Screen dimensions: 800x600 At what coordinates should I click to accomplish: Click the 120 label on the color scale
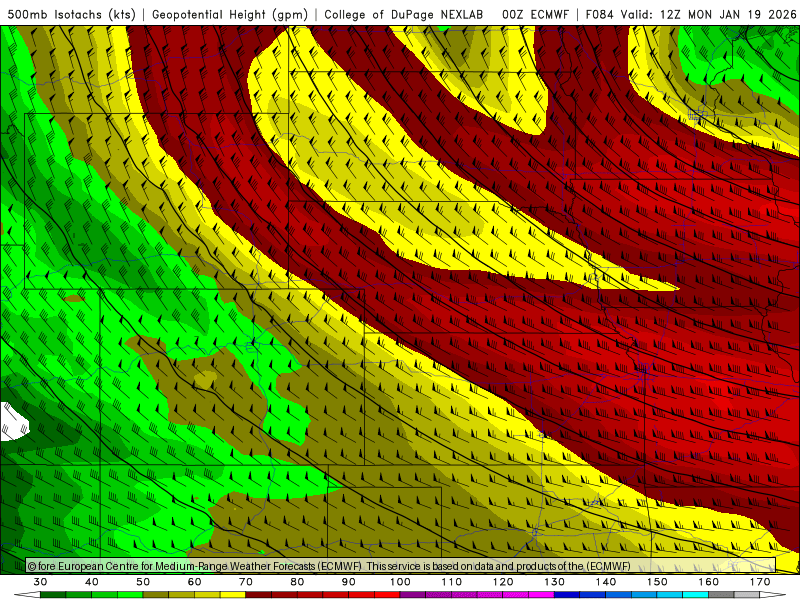click(x=503, y=582)
